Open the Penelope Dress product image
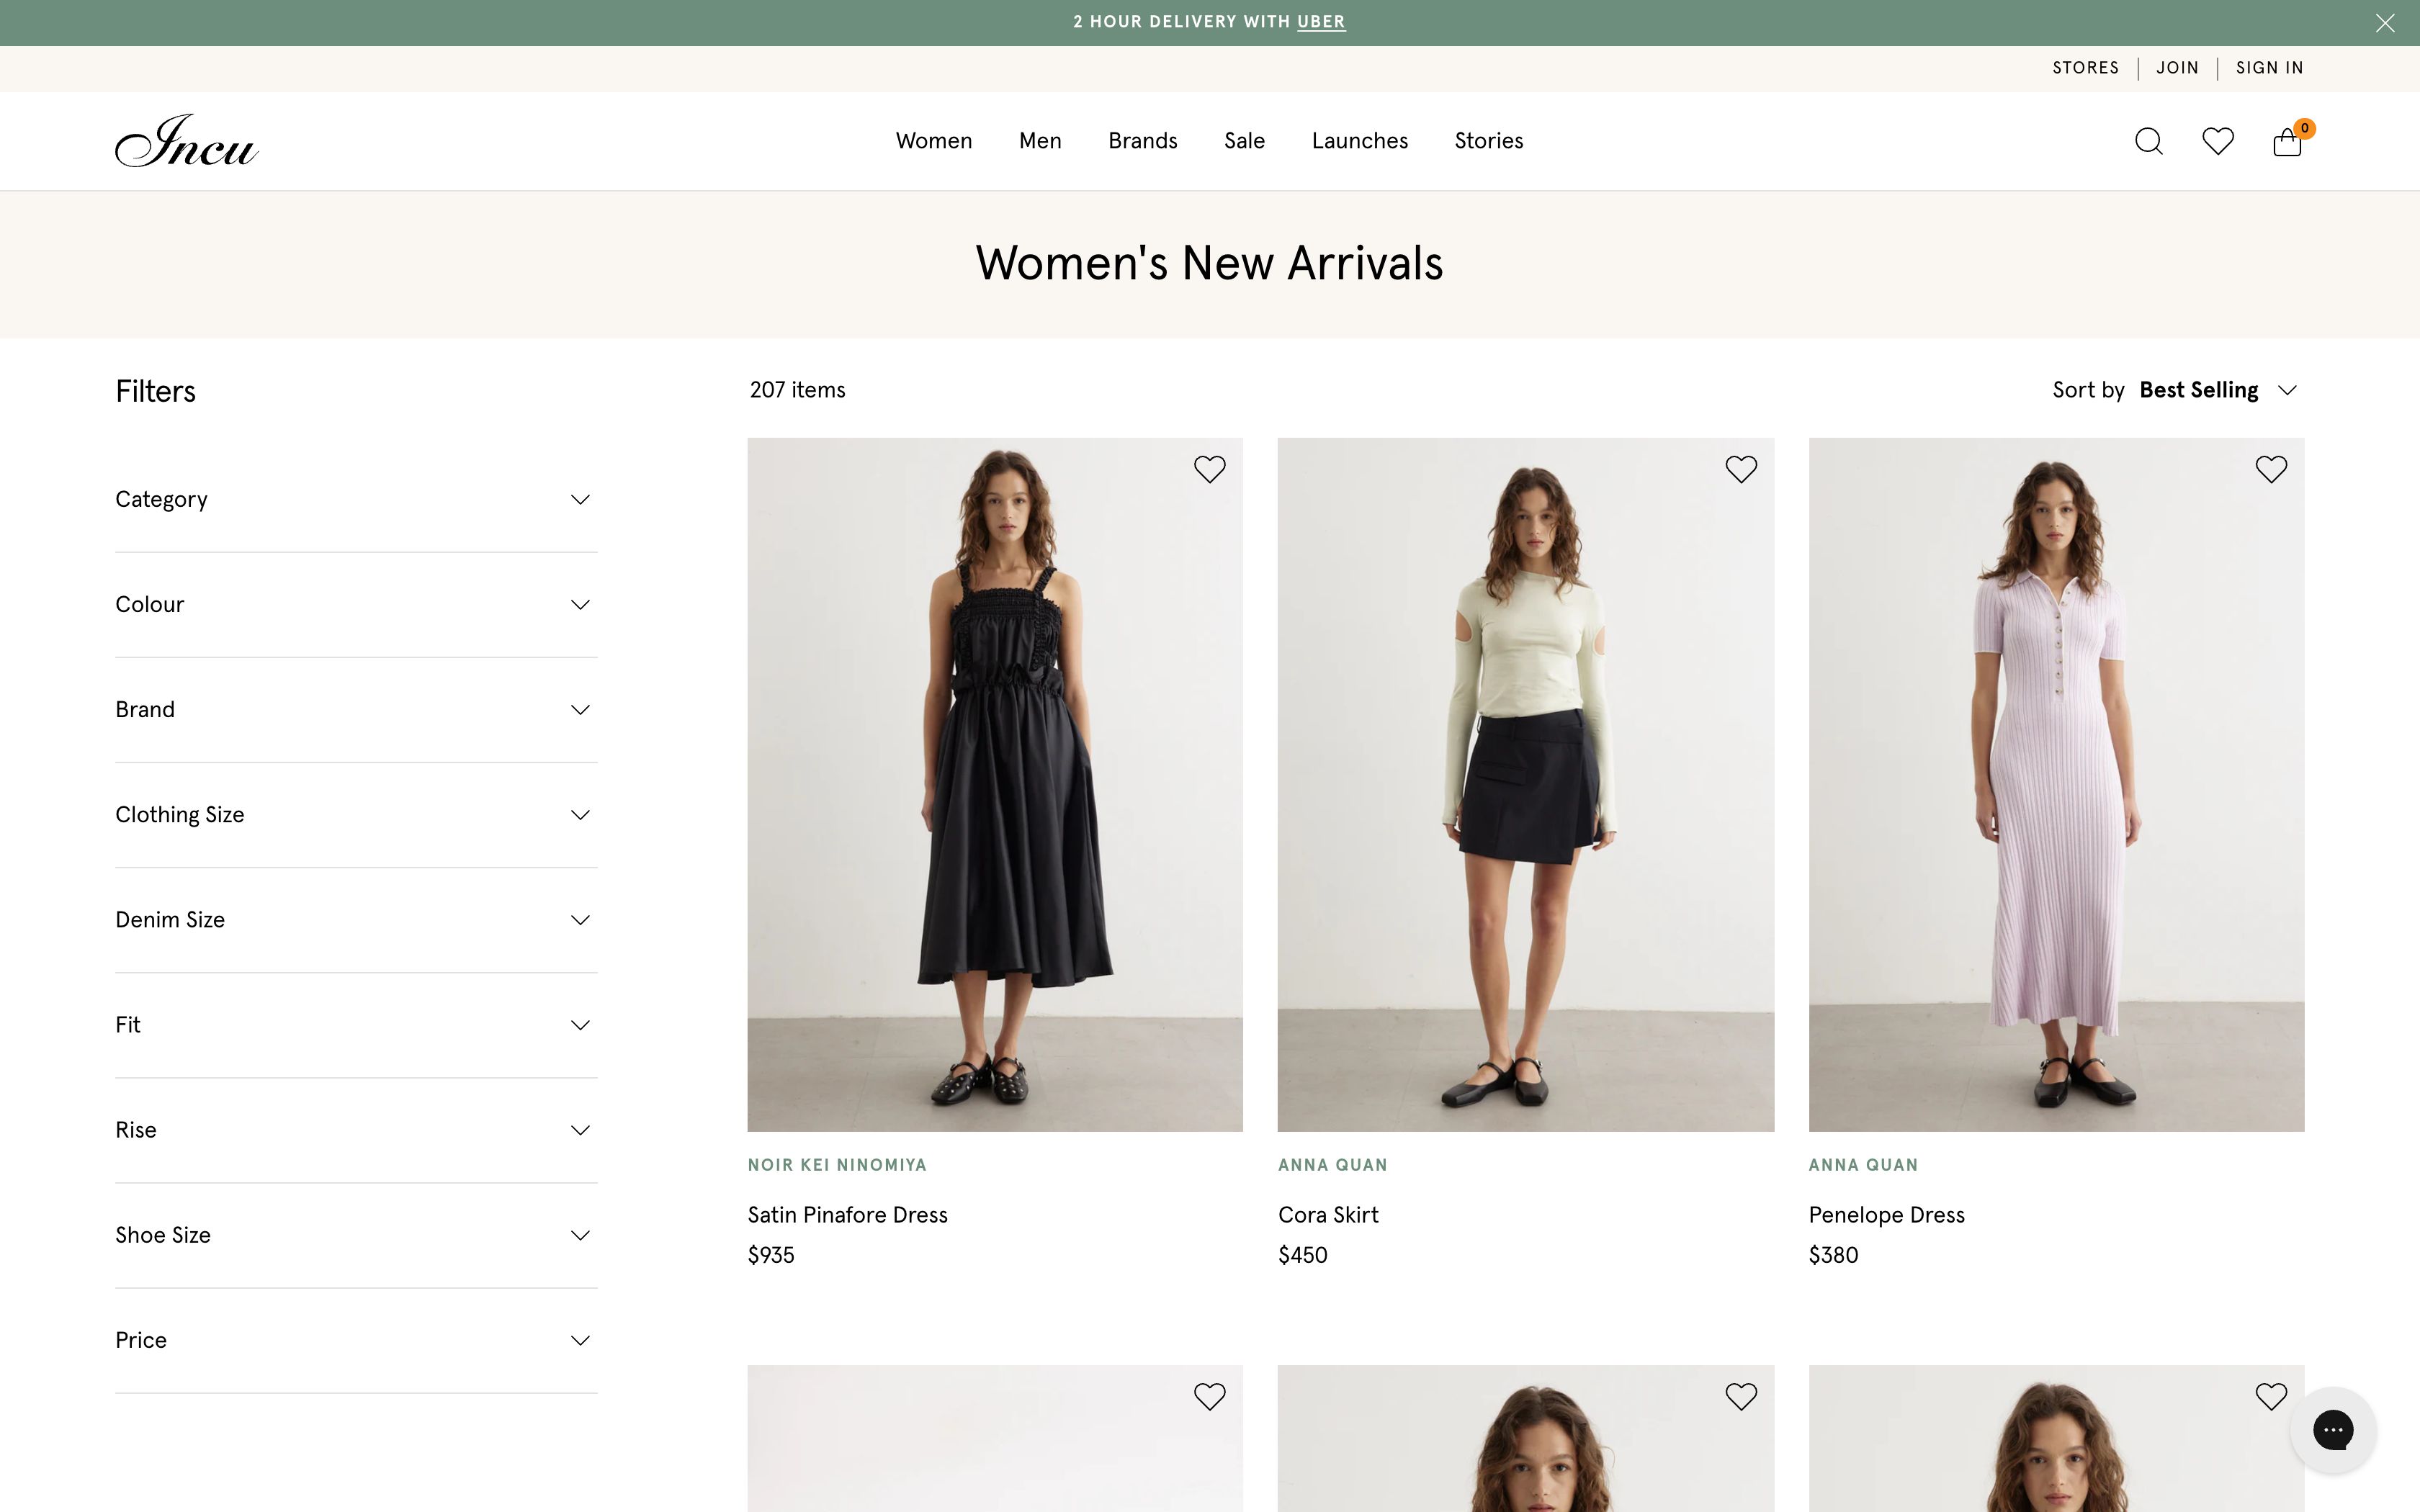The height and width of the screenshot is (1512, 2420). (2056, 784)
